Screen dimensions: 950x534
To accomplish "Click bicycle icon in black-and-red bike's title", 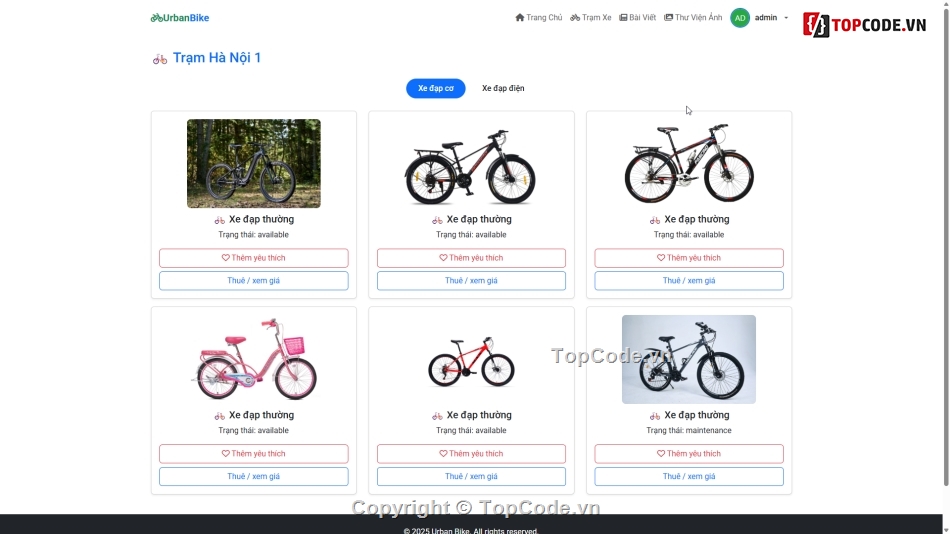I will (654, 220).
